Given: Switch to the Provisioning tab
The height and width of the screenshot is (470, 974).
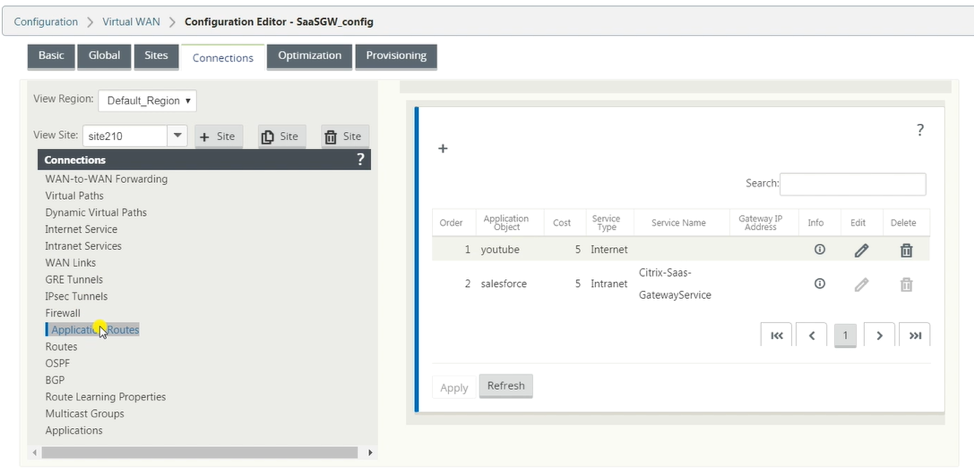Looking at the screenshot, I should (396, 56).
